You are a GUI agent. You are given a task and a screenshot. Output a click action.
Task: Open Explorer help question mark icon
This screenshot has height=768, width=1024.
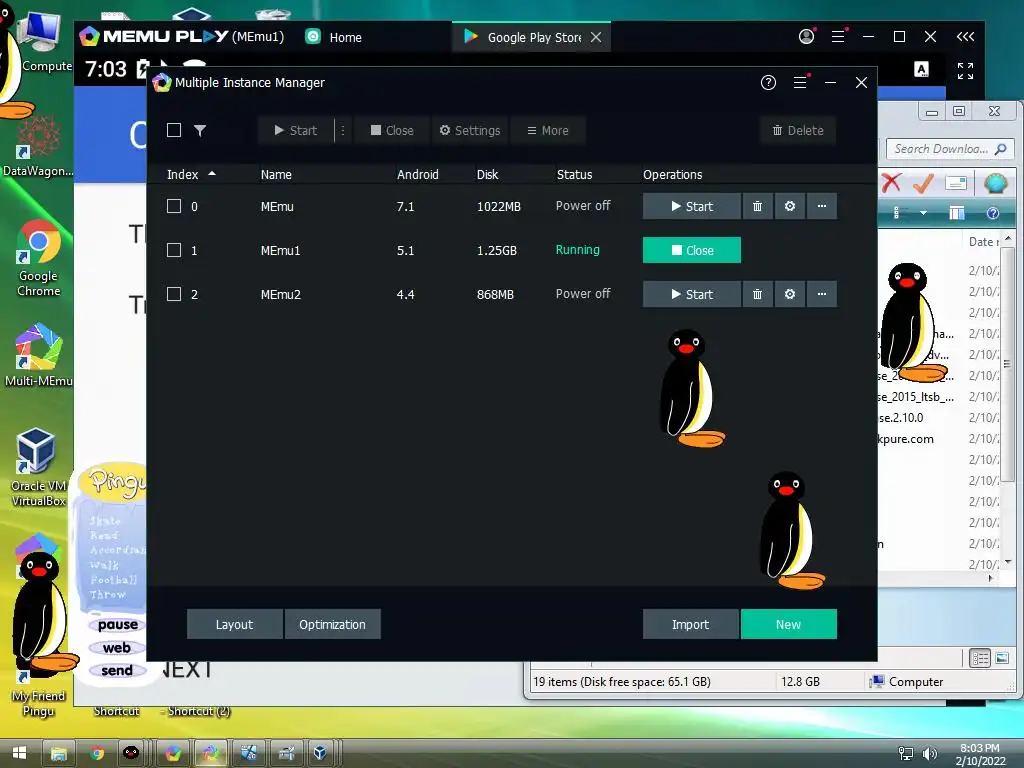coord(993,213)
